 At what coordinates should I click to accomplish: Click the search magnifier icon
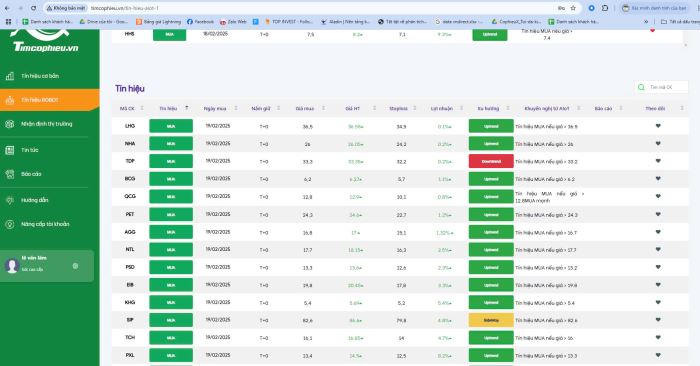click(x=641, y=87)
